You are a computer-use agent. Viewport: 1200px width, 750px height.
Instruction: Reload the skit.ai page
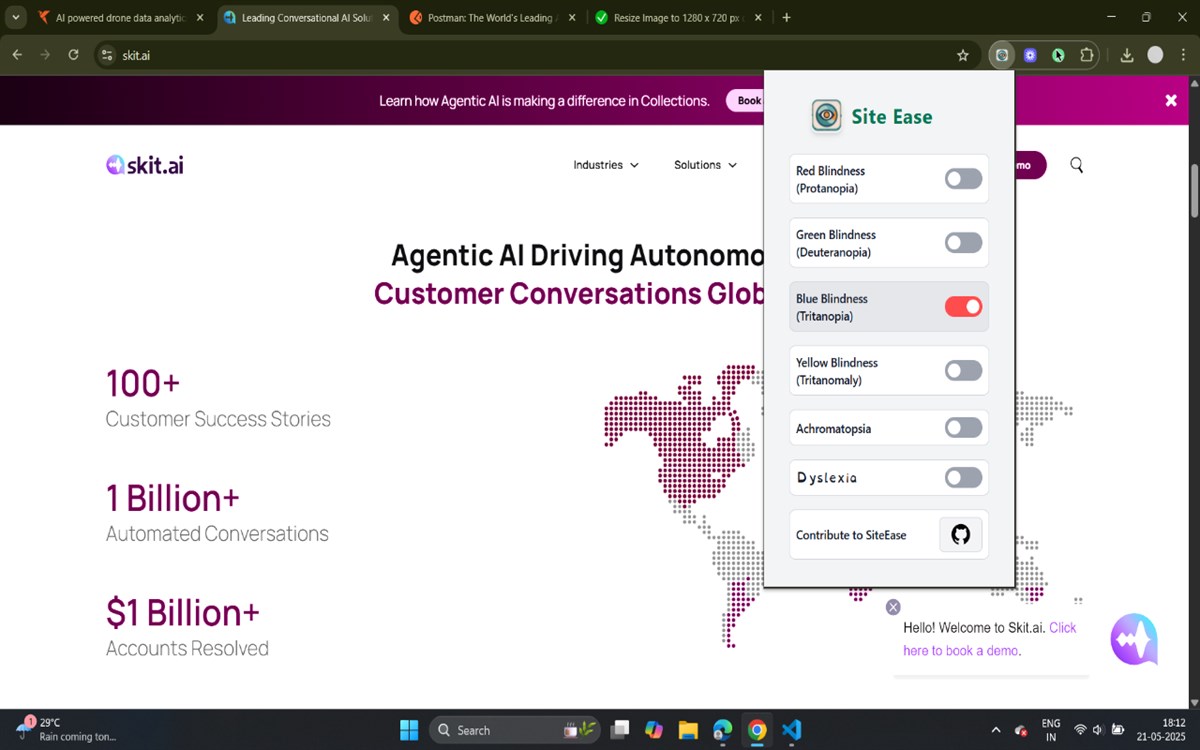click(73, 55)
